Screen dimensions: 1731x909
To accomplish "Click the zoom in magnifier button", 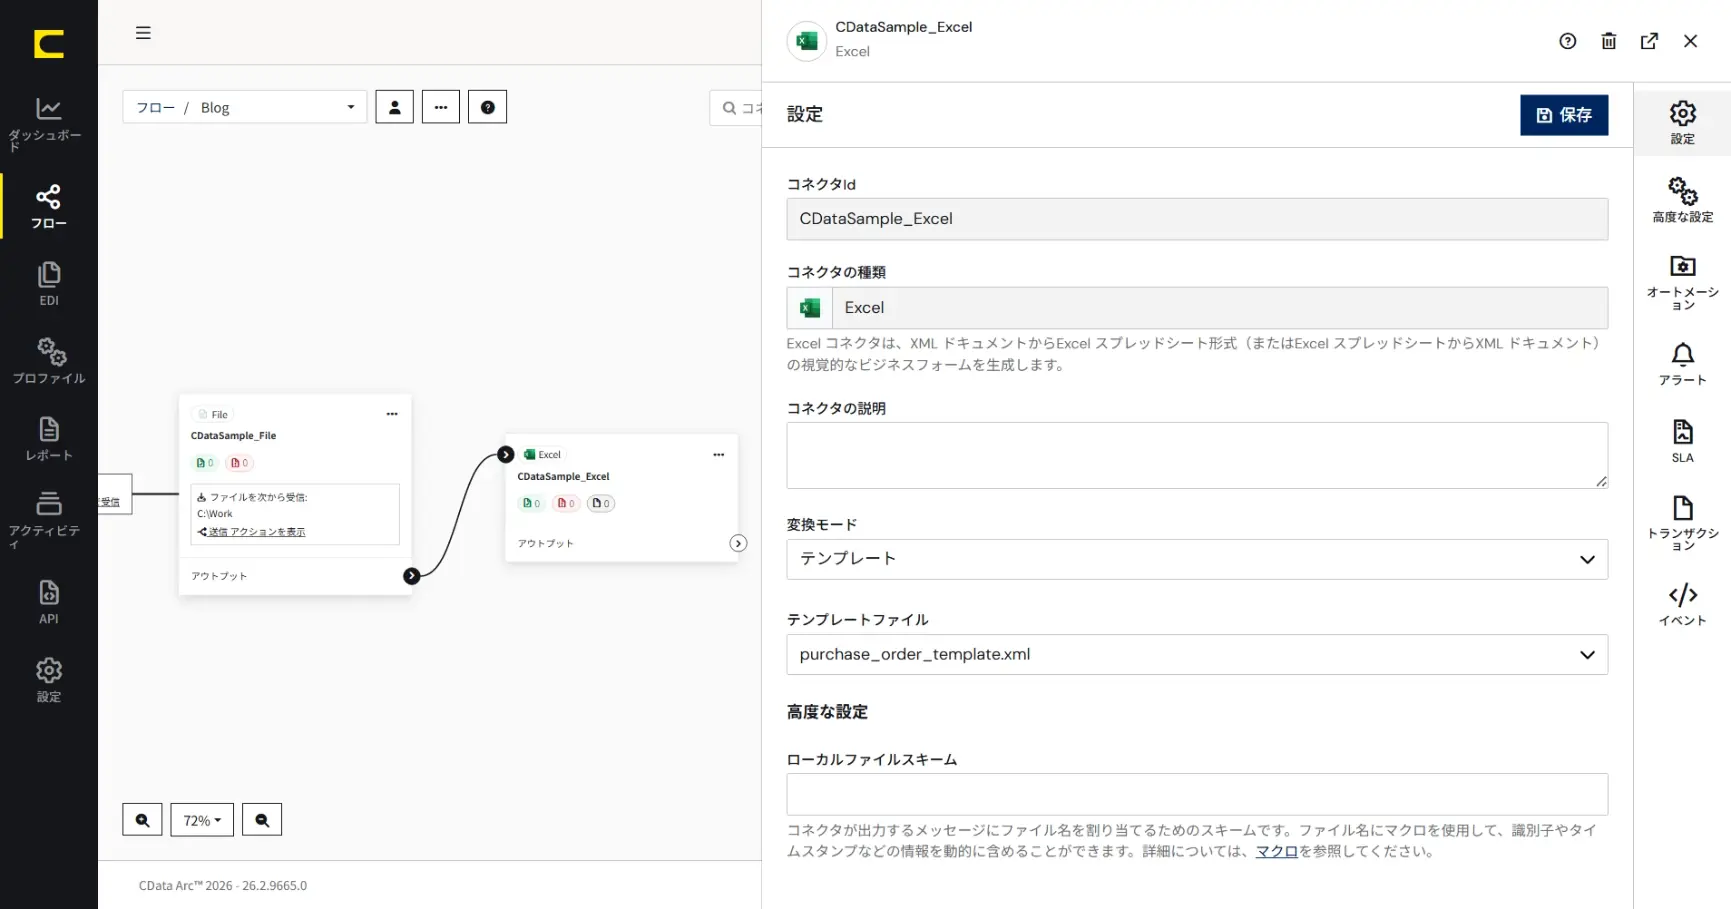I will tap(142, 820).
